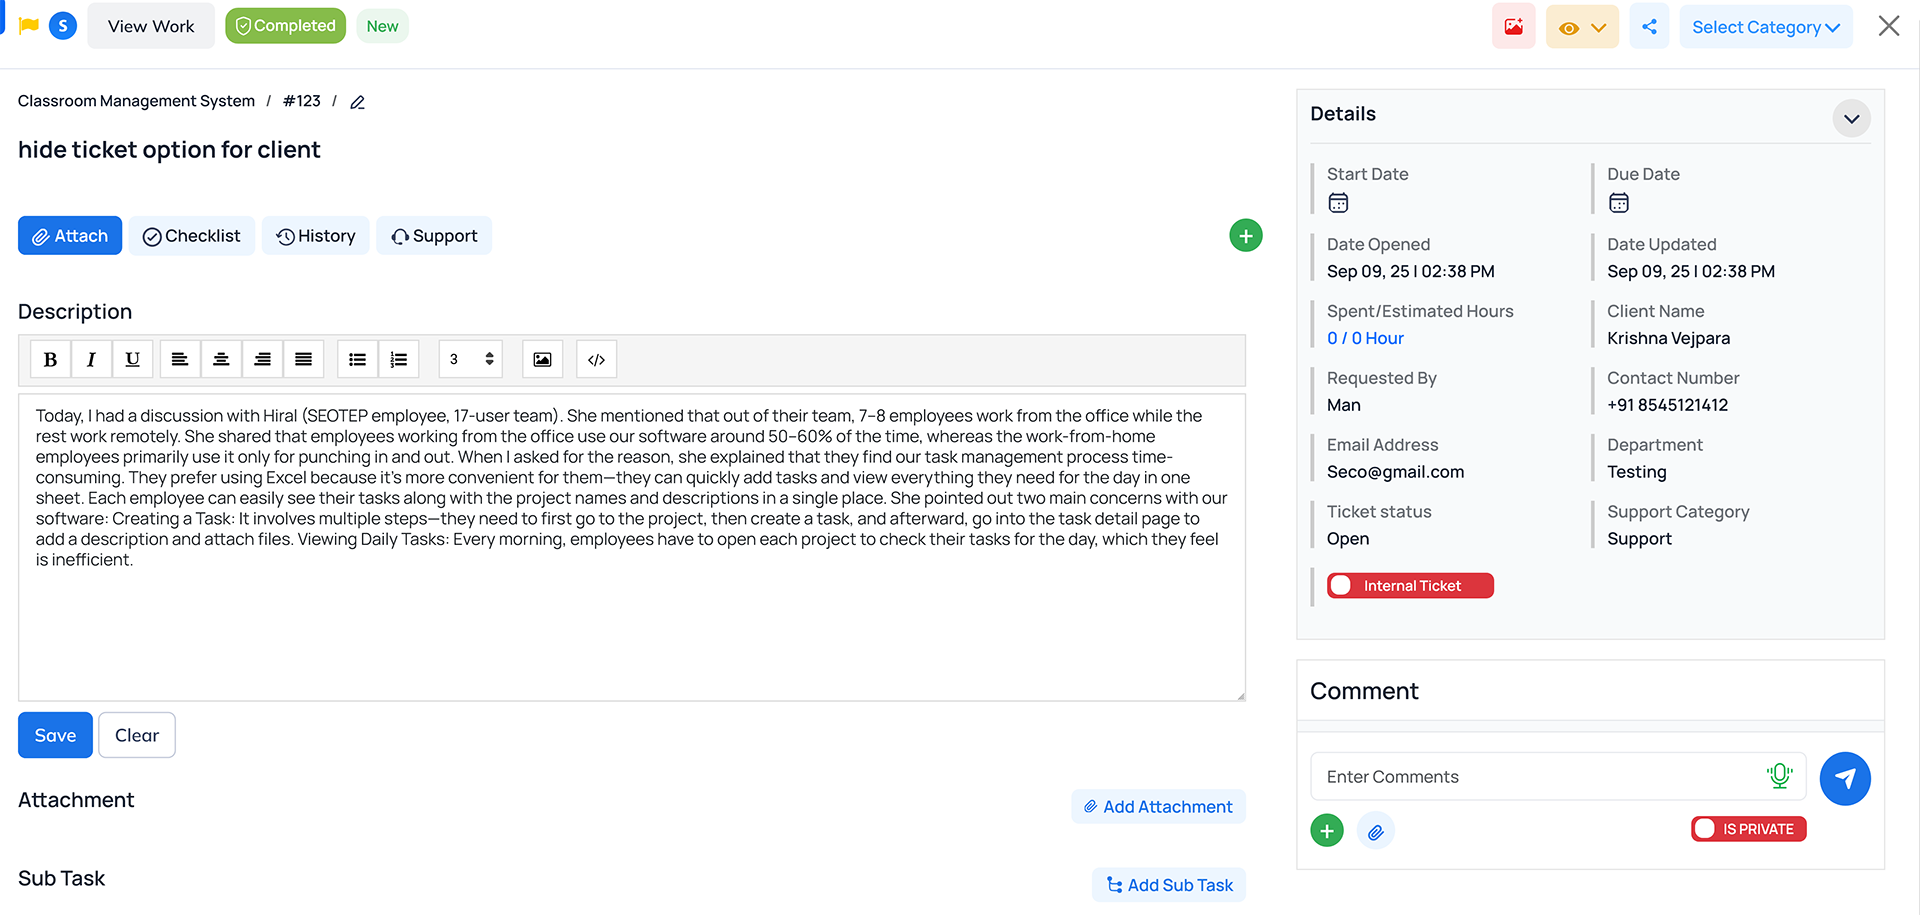1920x915 pixels.
Task: Switch to the Checklist tab
Action: coord(192,236)
